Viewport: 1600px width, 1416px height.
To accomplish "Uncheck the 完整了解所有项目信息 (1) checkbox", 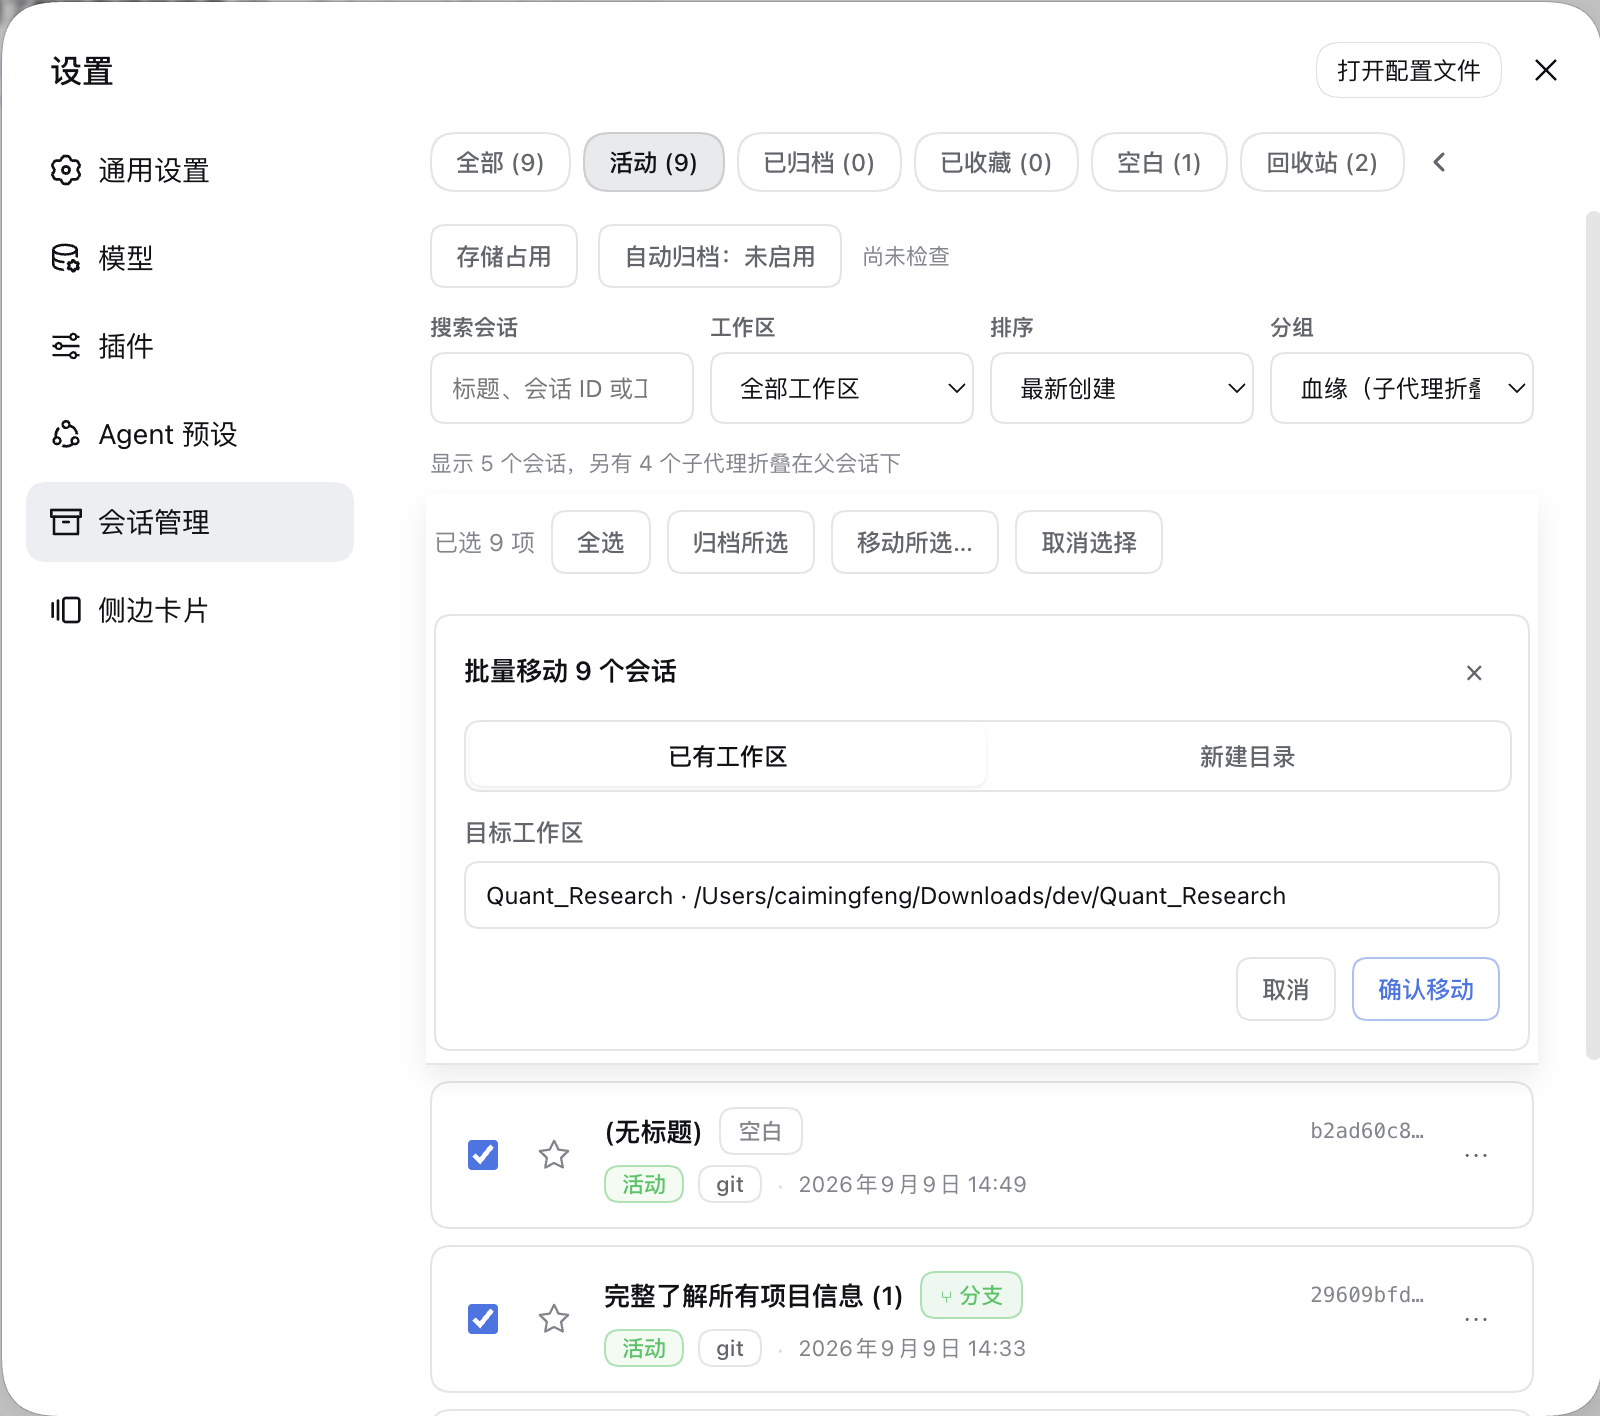I will (483, 1319).
